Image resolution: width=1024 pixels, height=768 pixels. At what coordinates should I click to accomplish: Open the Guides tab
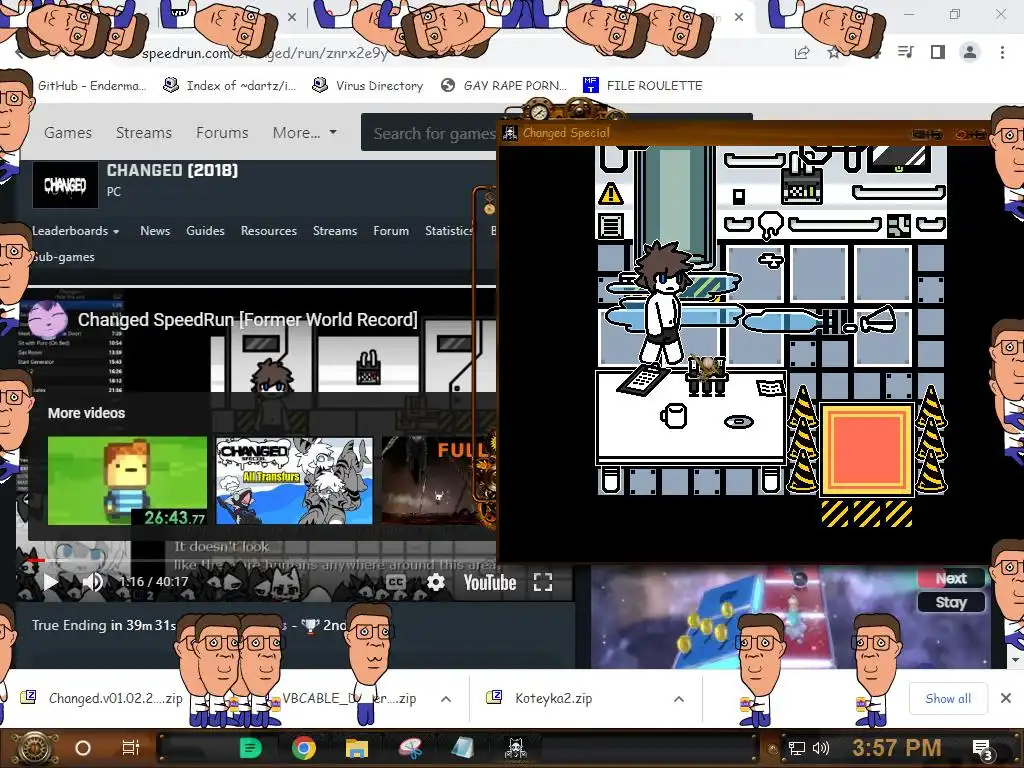tap(205, 231)
